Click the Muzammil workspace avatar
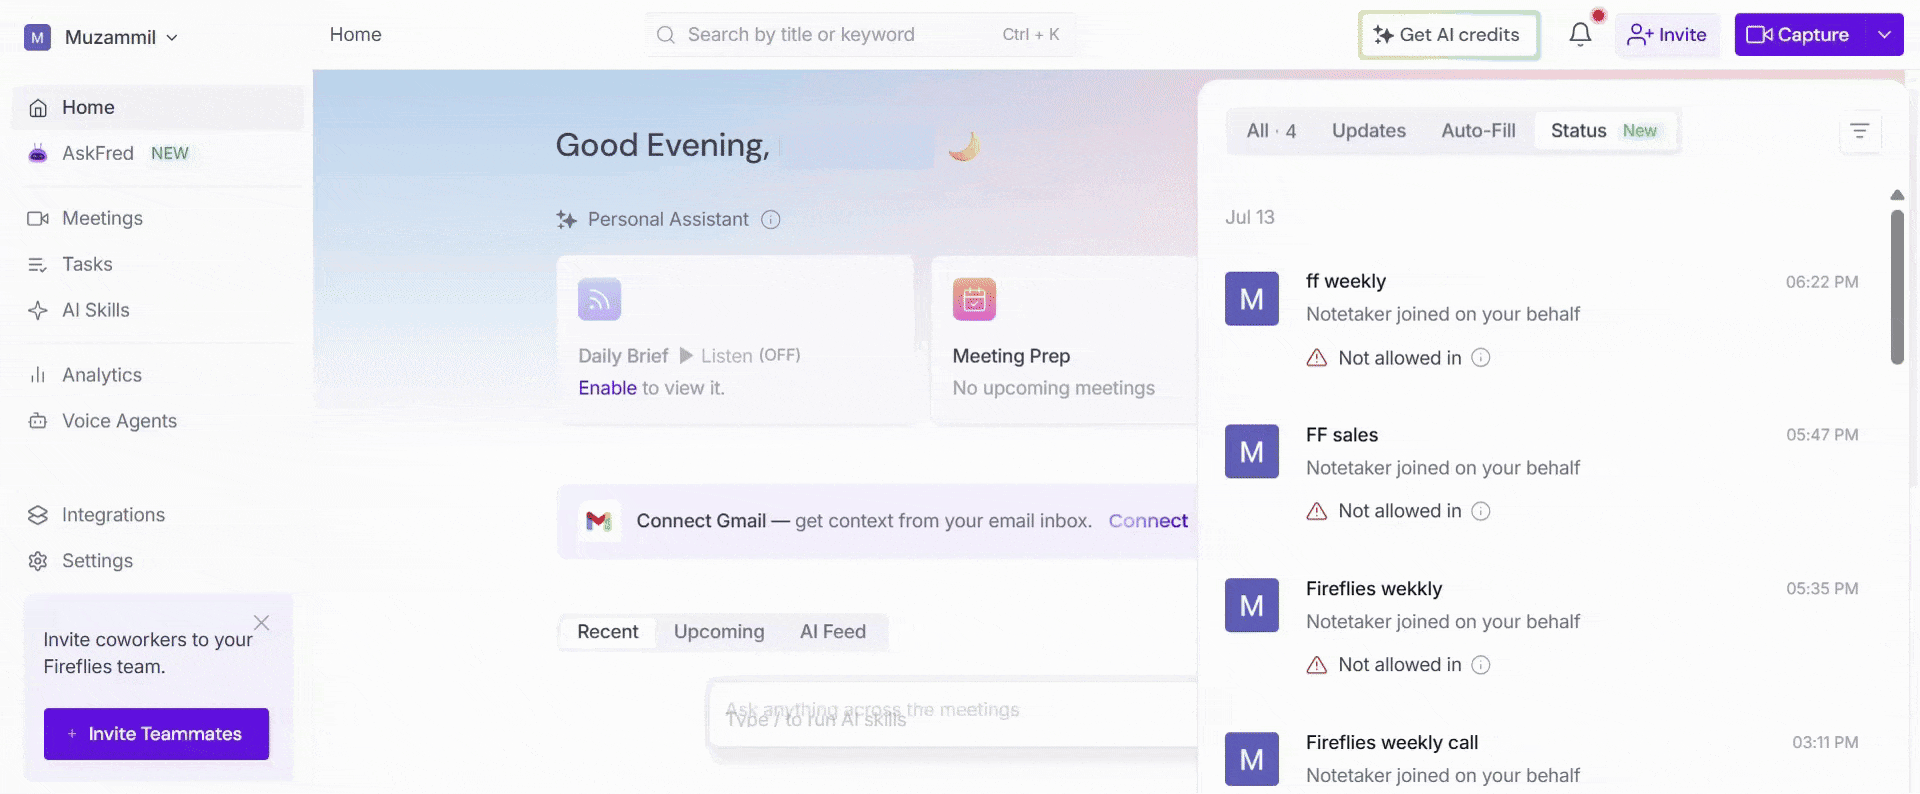 tap(37, 38)
